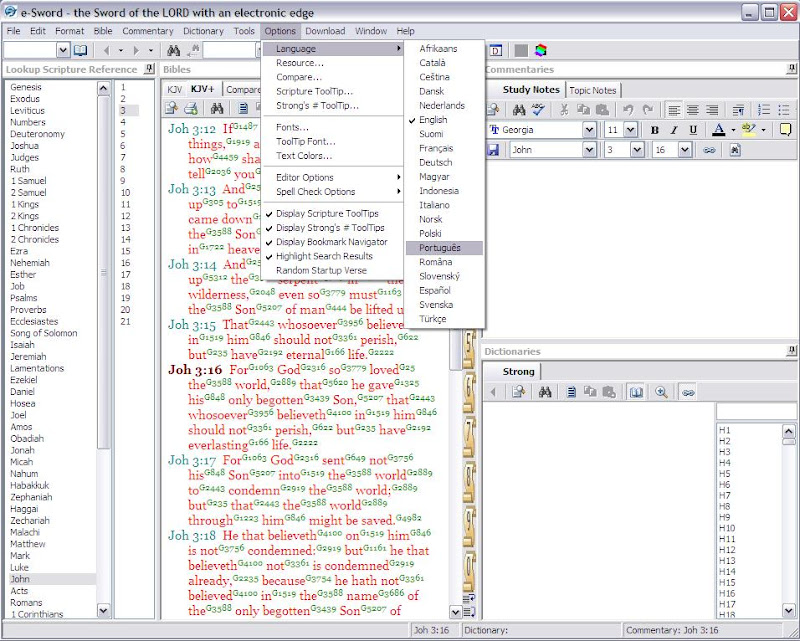Switch to the KJV Bible tab
Viewport: 800px width, 641px height.
pyautogui.click(x=174, y=89)
